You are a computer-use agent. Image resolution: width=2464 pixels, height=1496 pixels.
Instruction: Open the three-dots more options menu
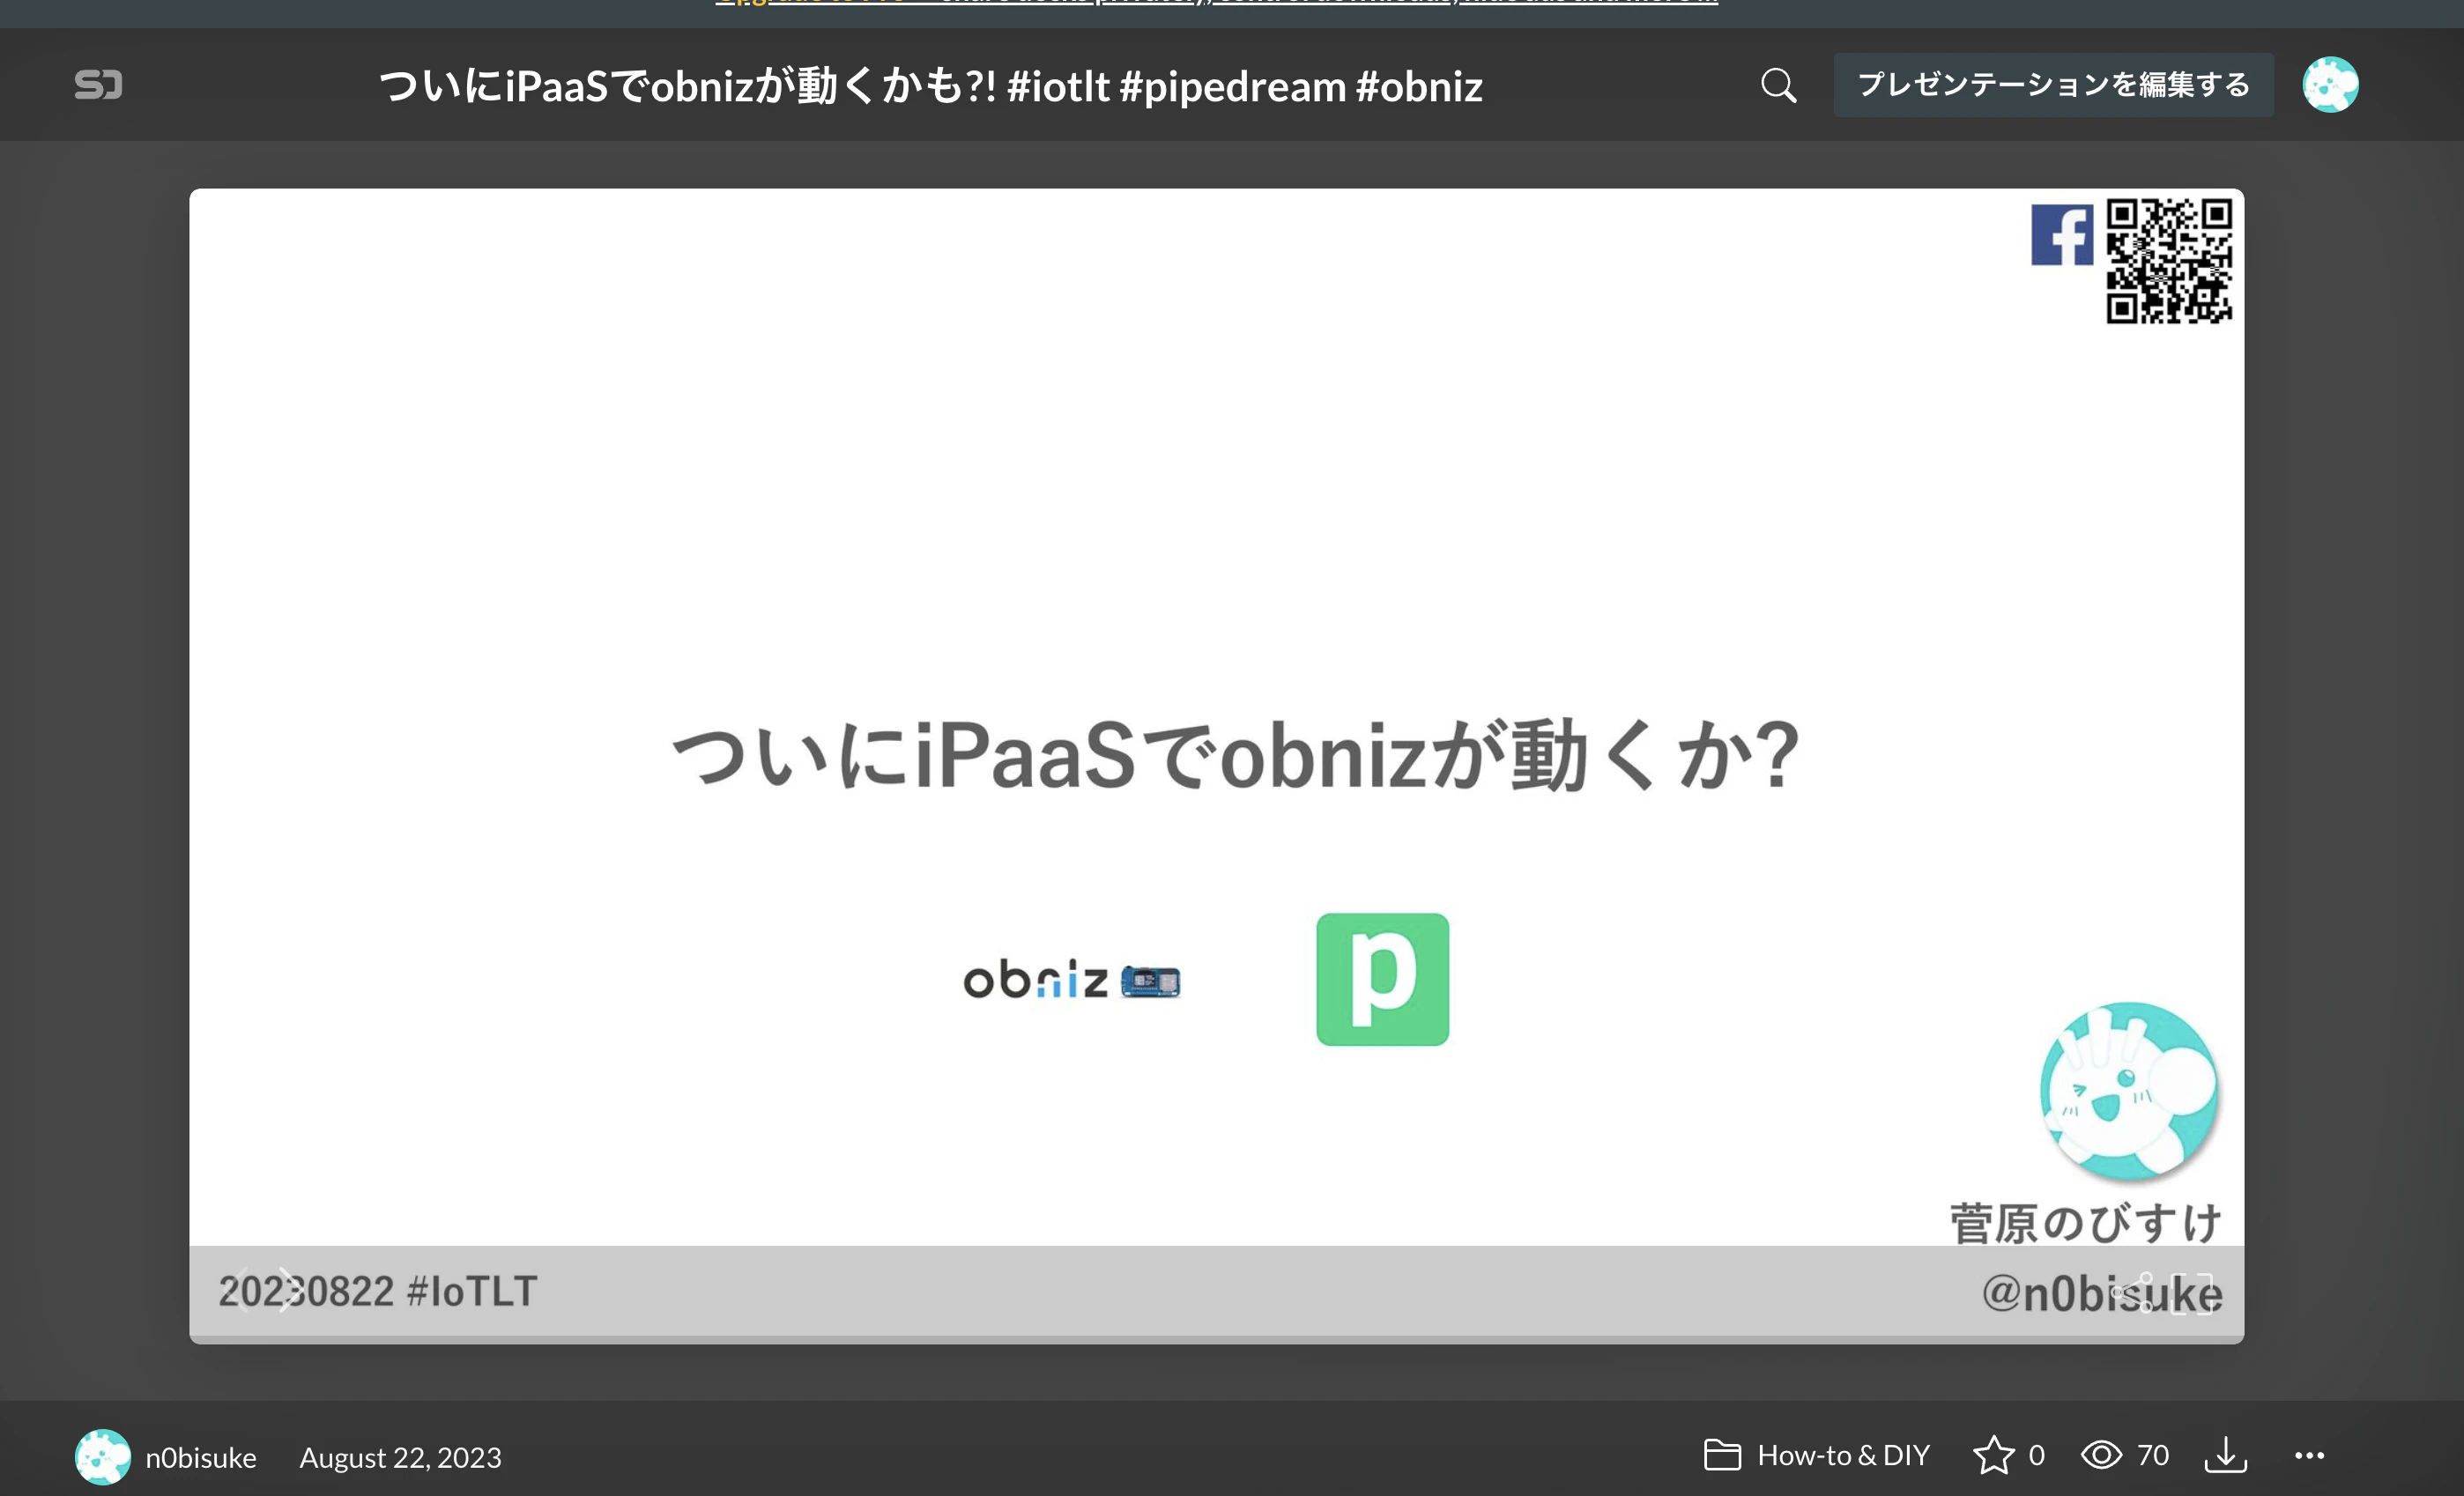pos(2309,1455)
